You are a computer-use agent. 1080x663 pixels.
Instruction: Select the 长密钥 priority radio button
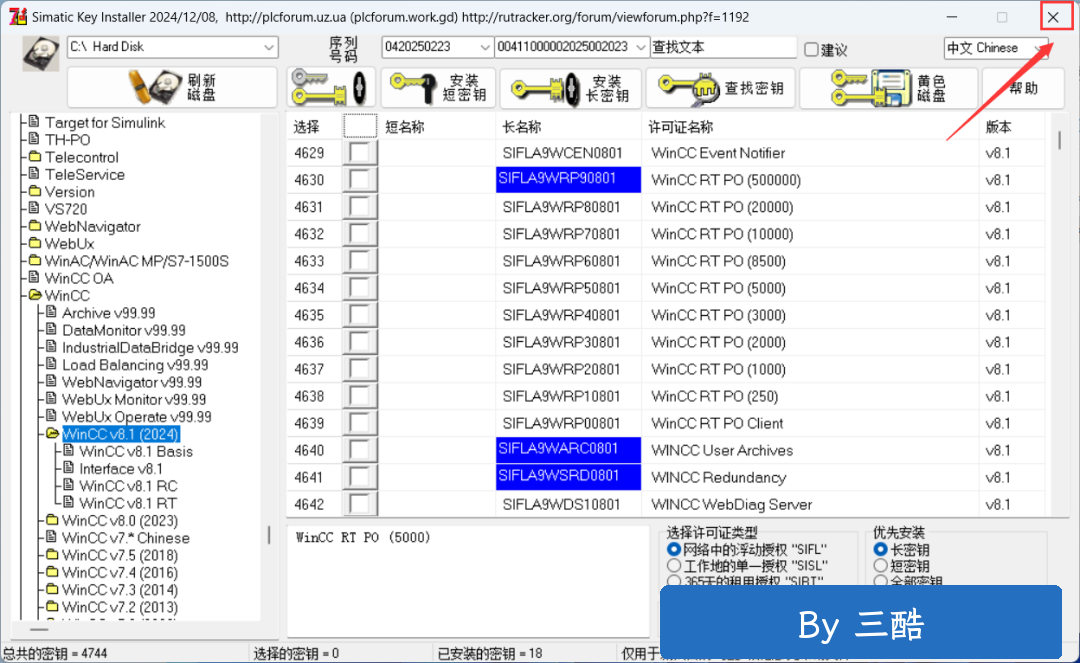pos(880,549)
